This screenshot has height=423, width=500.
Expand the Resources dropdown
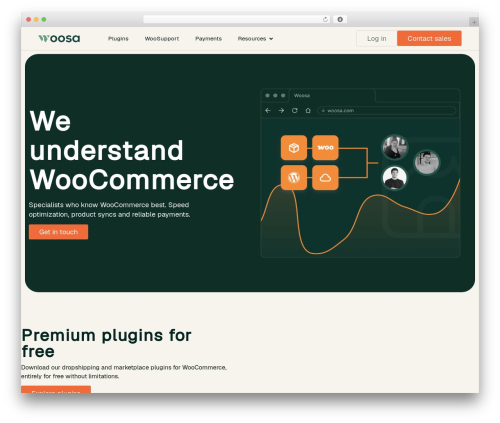click(255, 39)
